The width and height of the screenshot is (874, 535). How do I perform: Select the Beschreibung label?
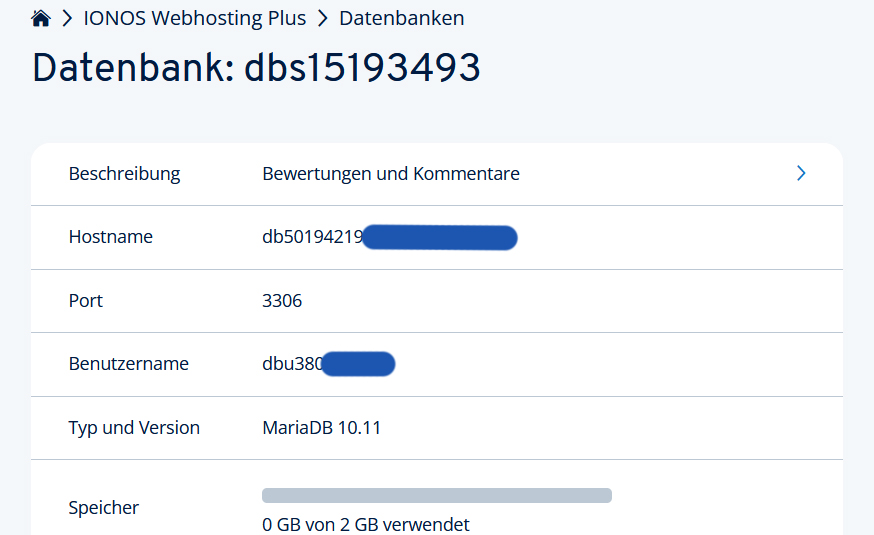pyautogui.click(x=124, y=174)
